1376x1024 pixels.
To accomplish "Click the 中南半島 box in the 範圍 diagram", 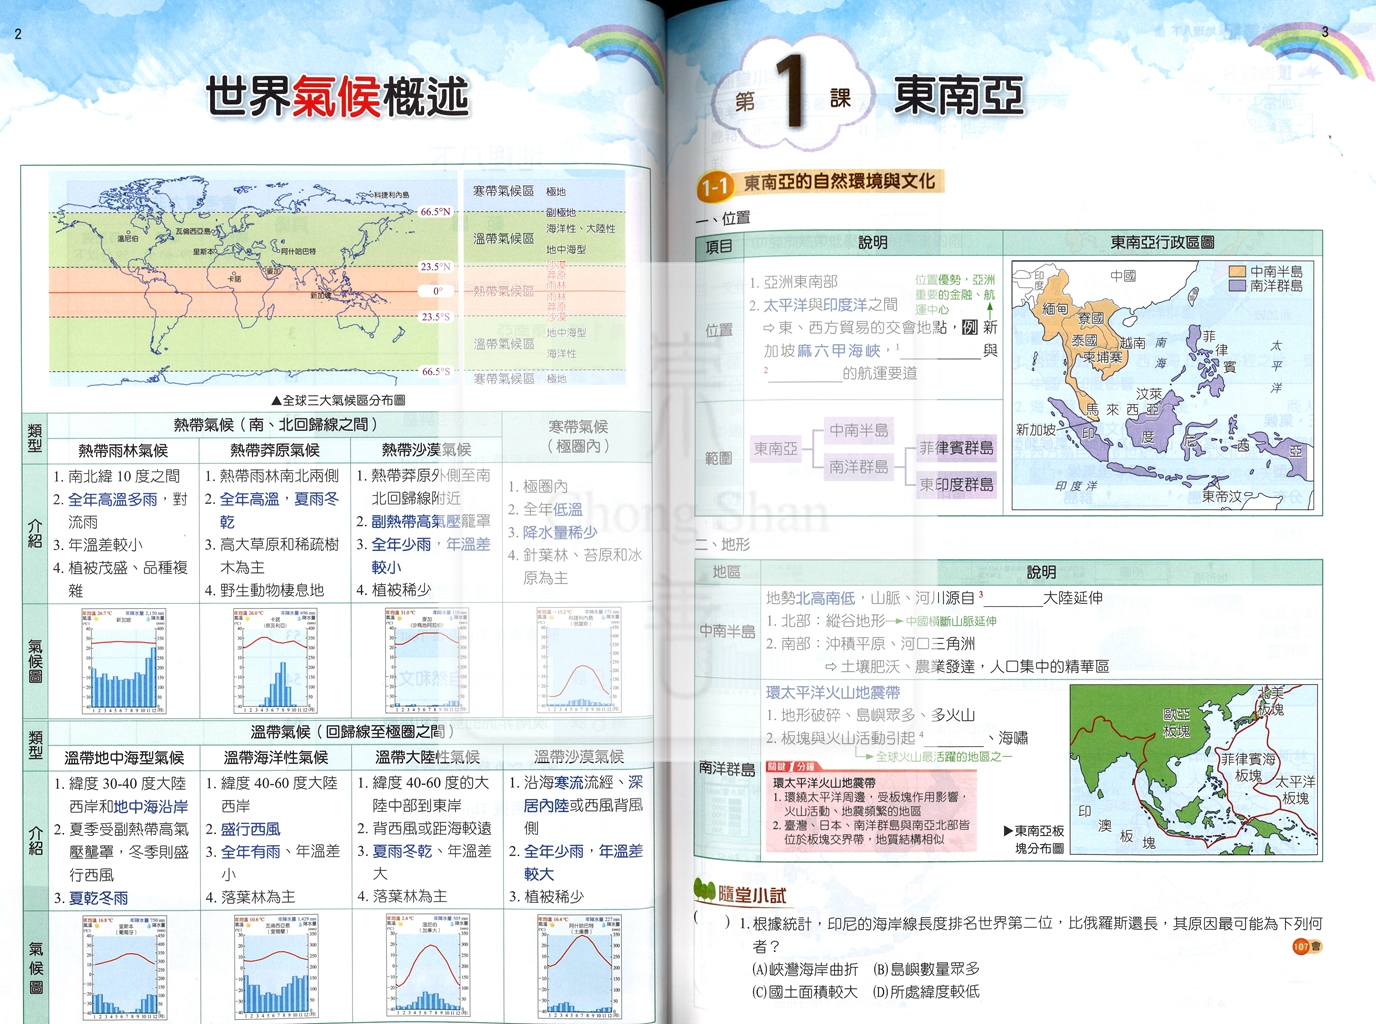I will [859, 431].
